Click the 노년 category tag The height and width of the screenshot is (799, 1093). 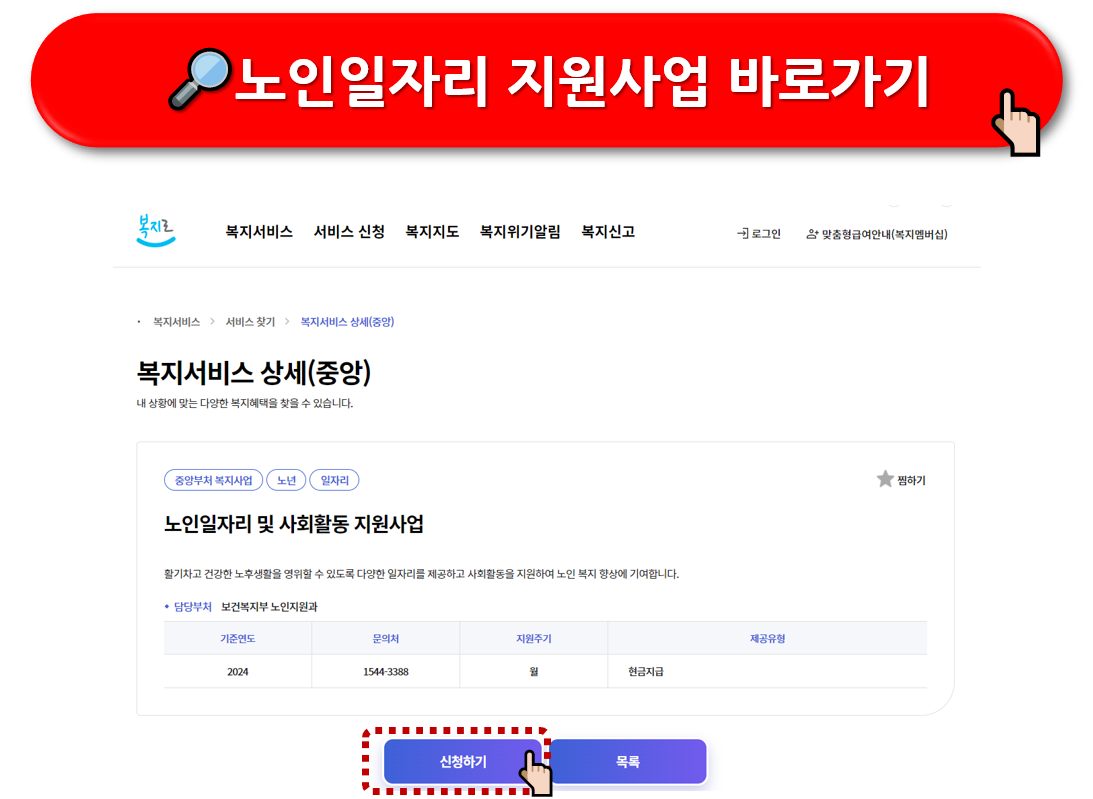coord(287,479)
